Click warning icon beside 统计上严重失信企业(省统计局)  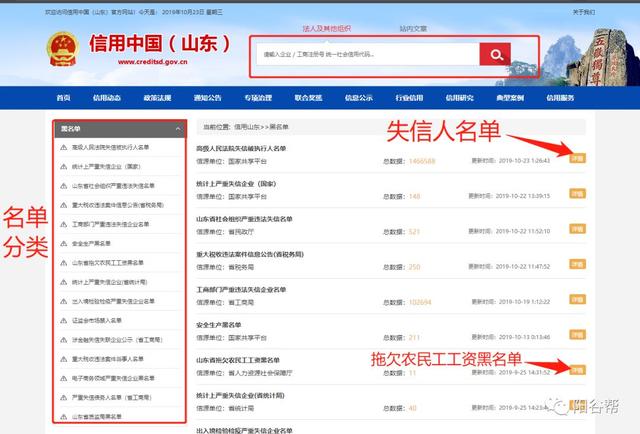[x=64, y=282]
